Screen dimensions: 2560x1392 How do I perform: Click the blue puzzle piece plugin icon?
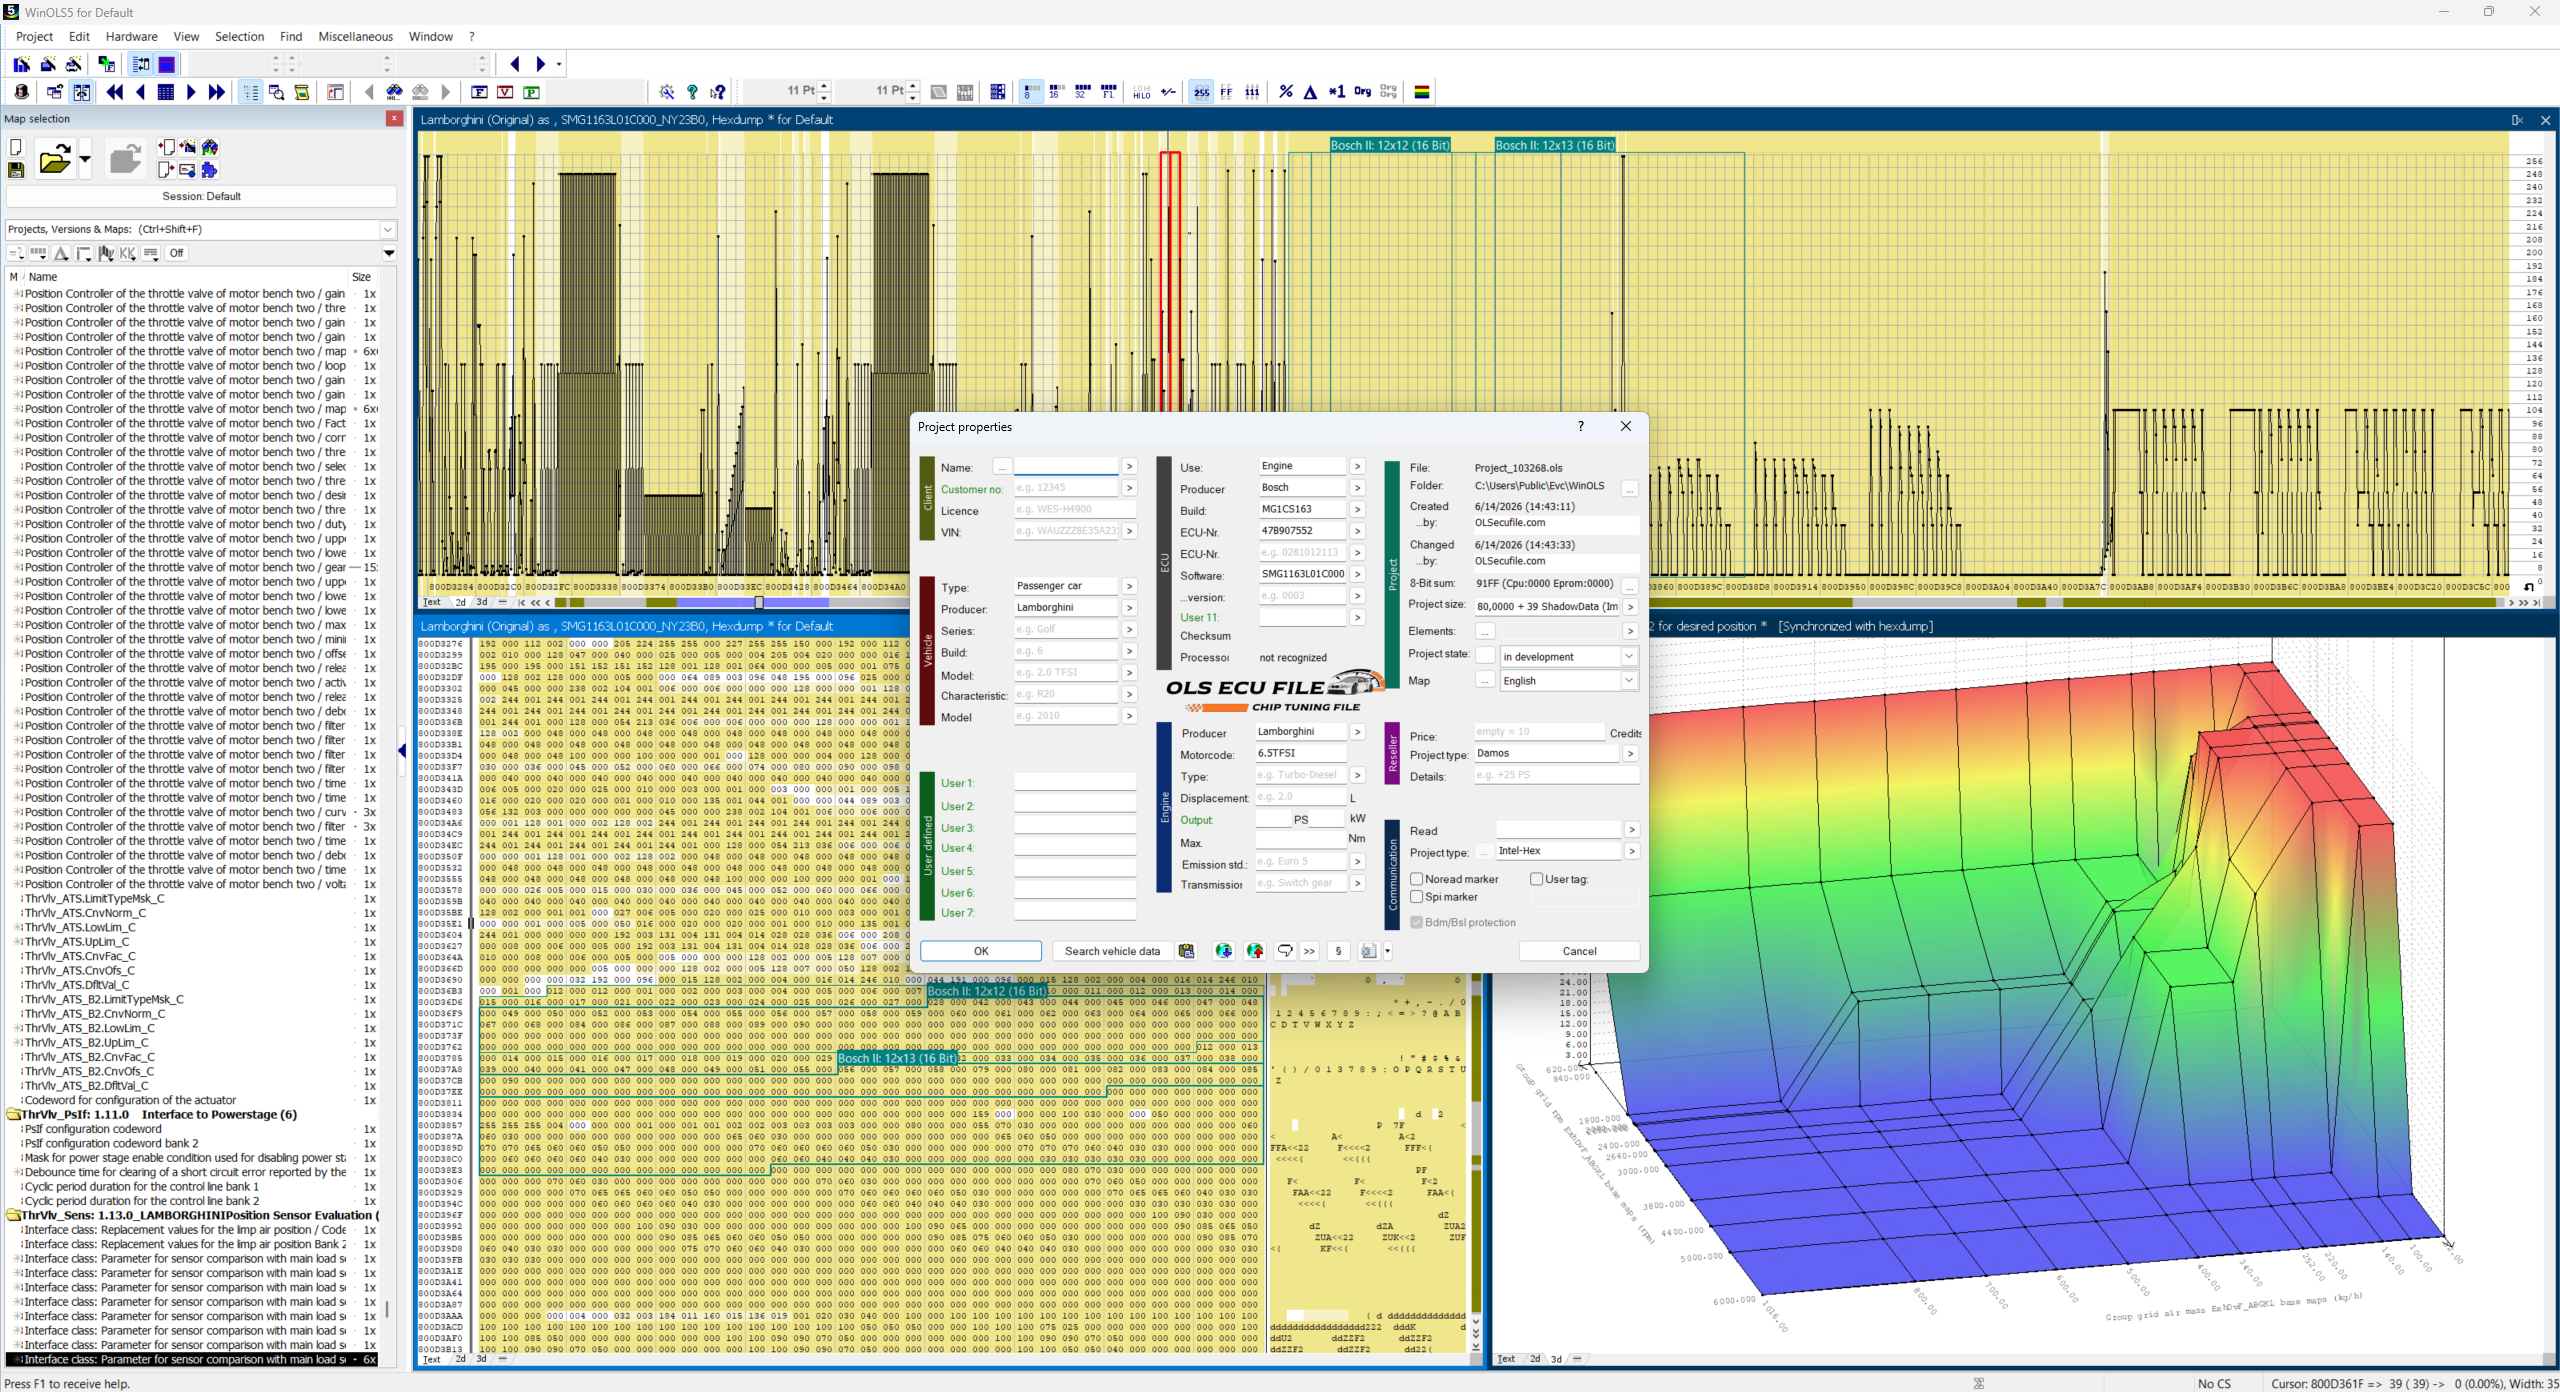tap(209, 170)
